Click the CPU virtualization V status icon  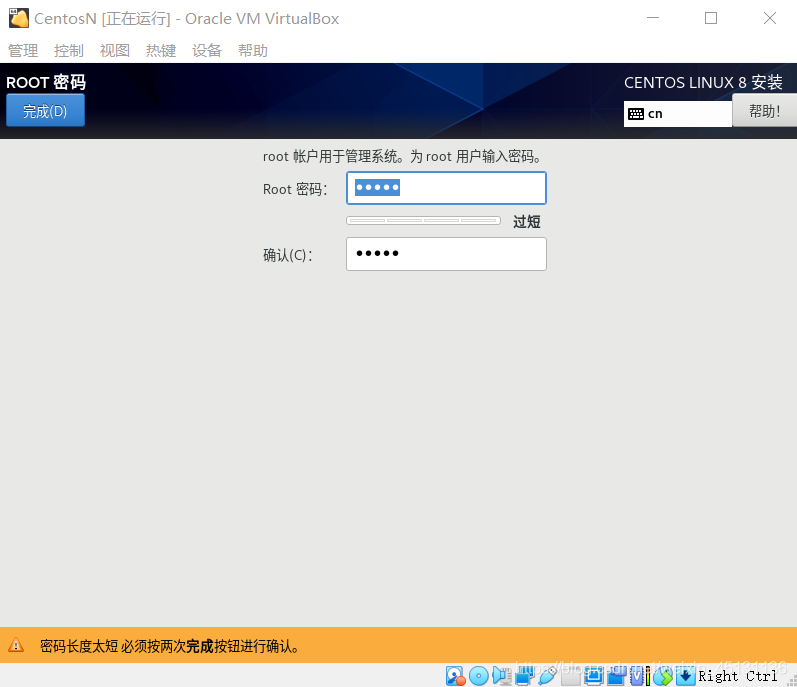(637, 676)
